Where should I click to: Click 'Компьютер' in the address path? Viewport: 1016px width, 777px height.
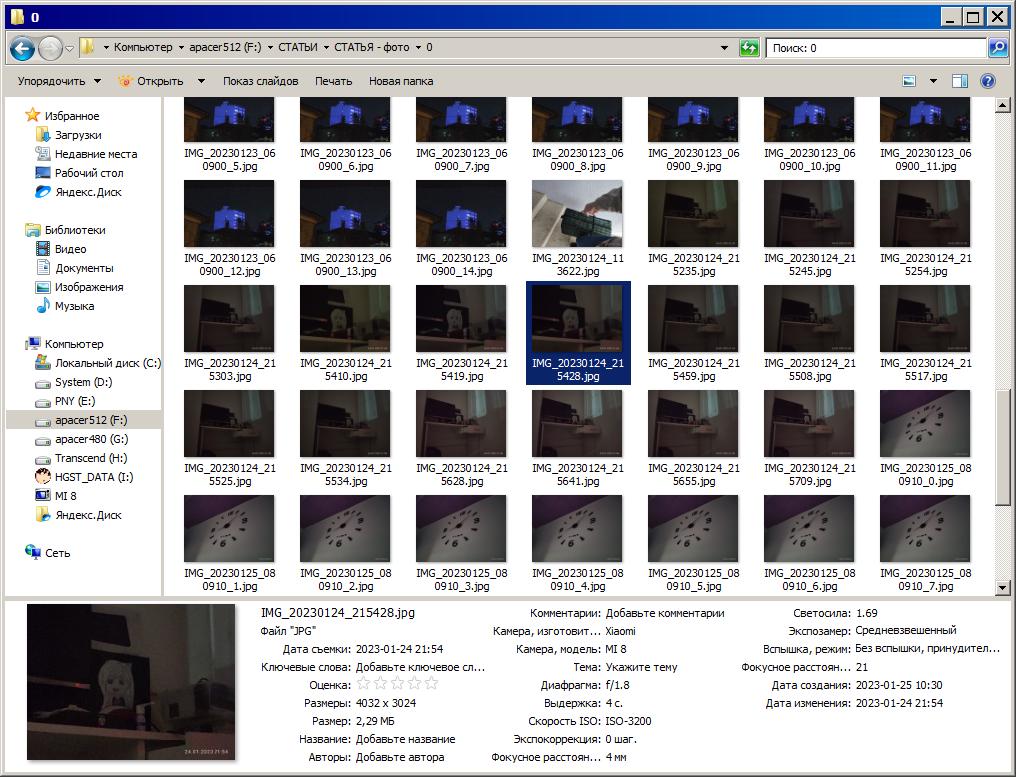[x=143, y=47]
